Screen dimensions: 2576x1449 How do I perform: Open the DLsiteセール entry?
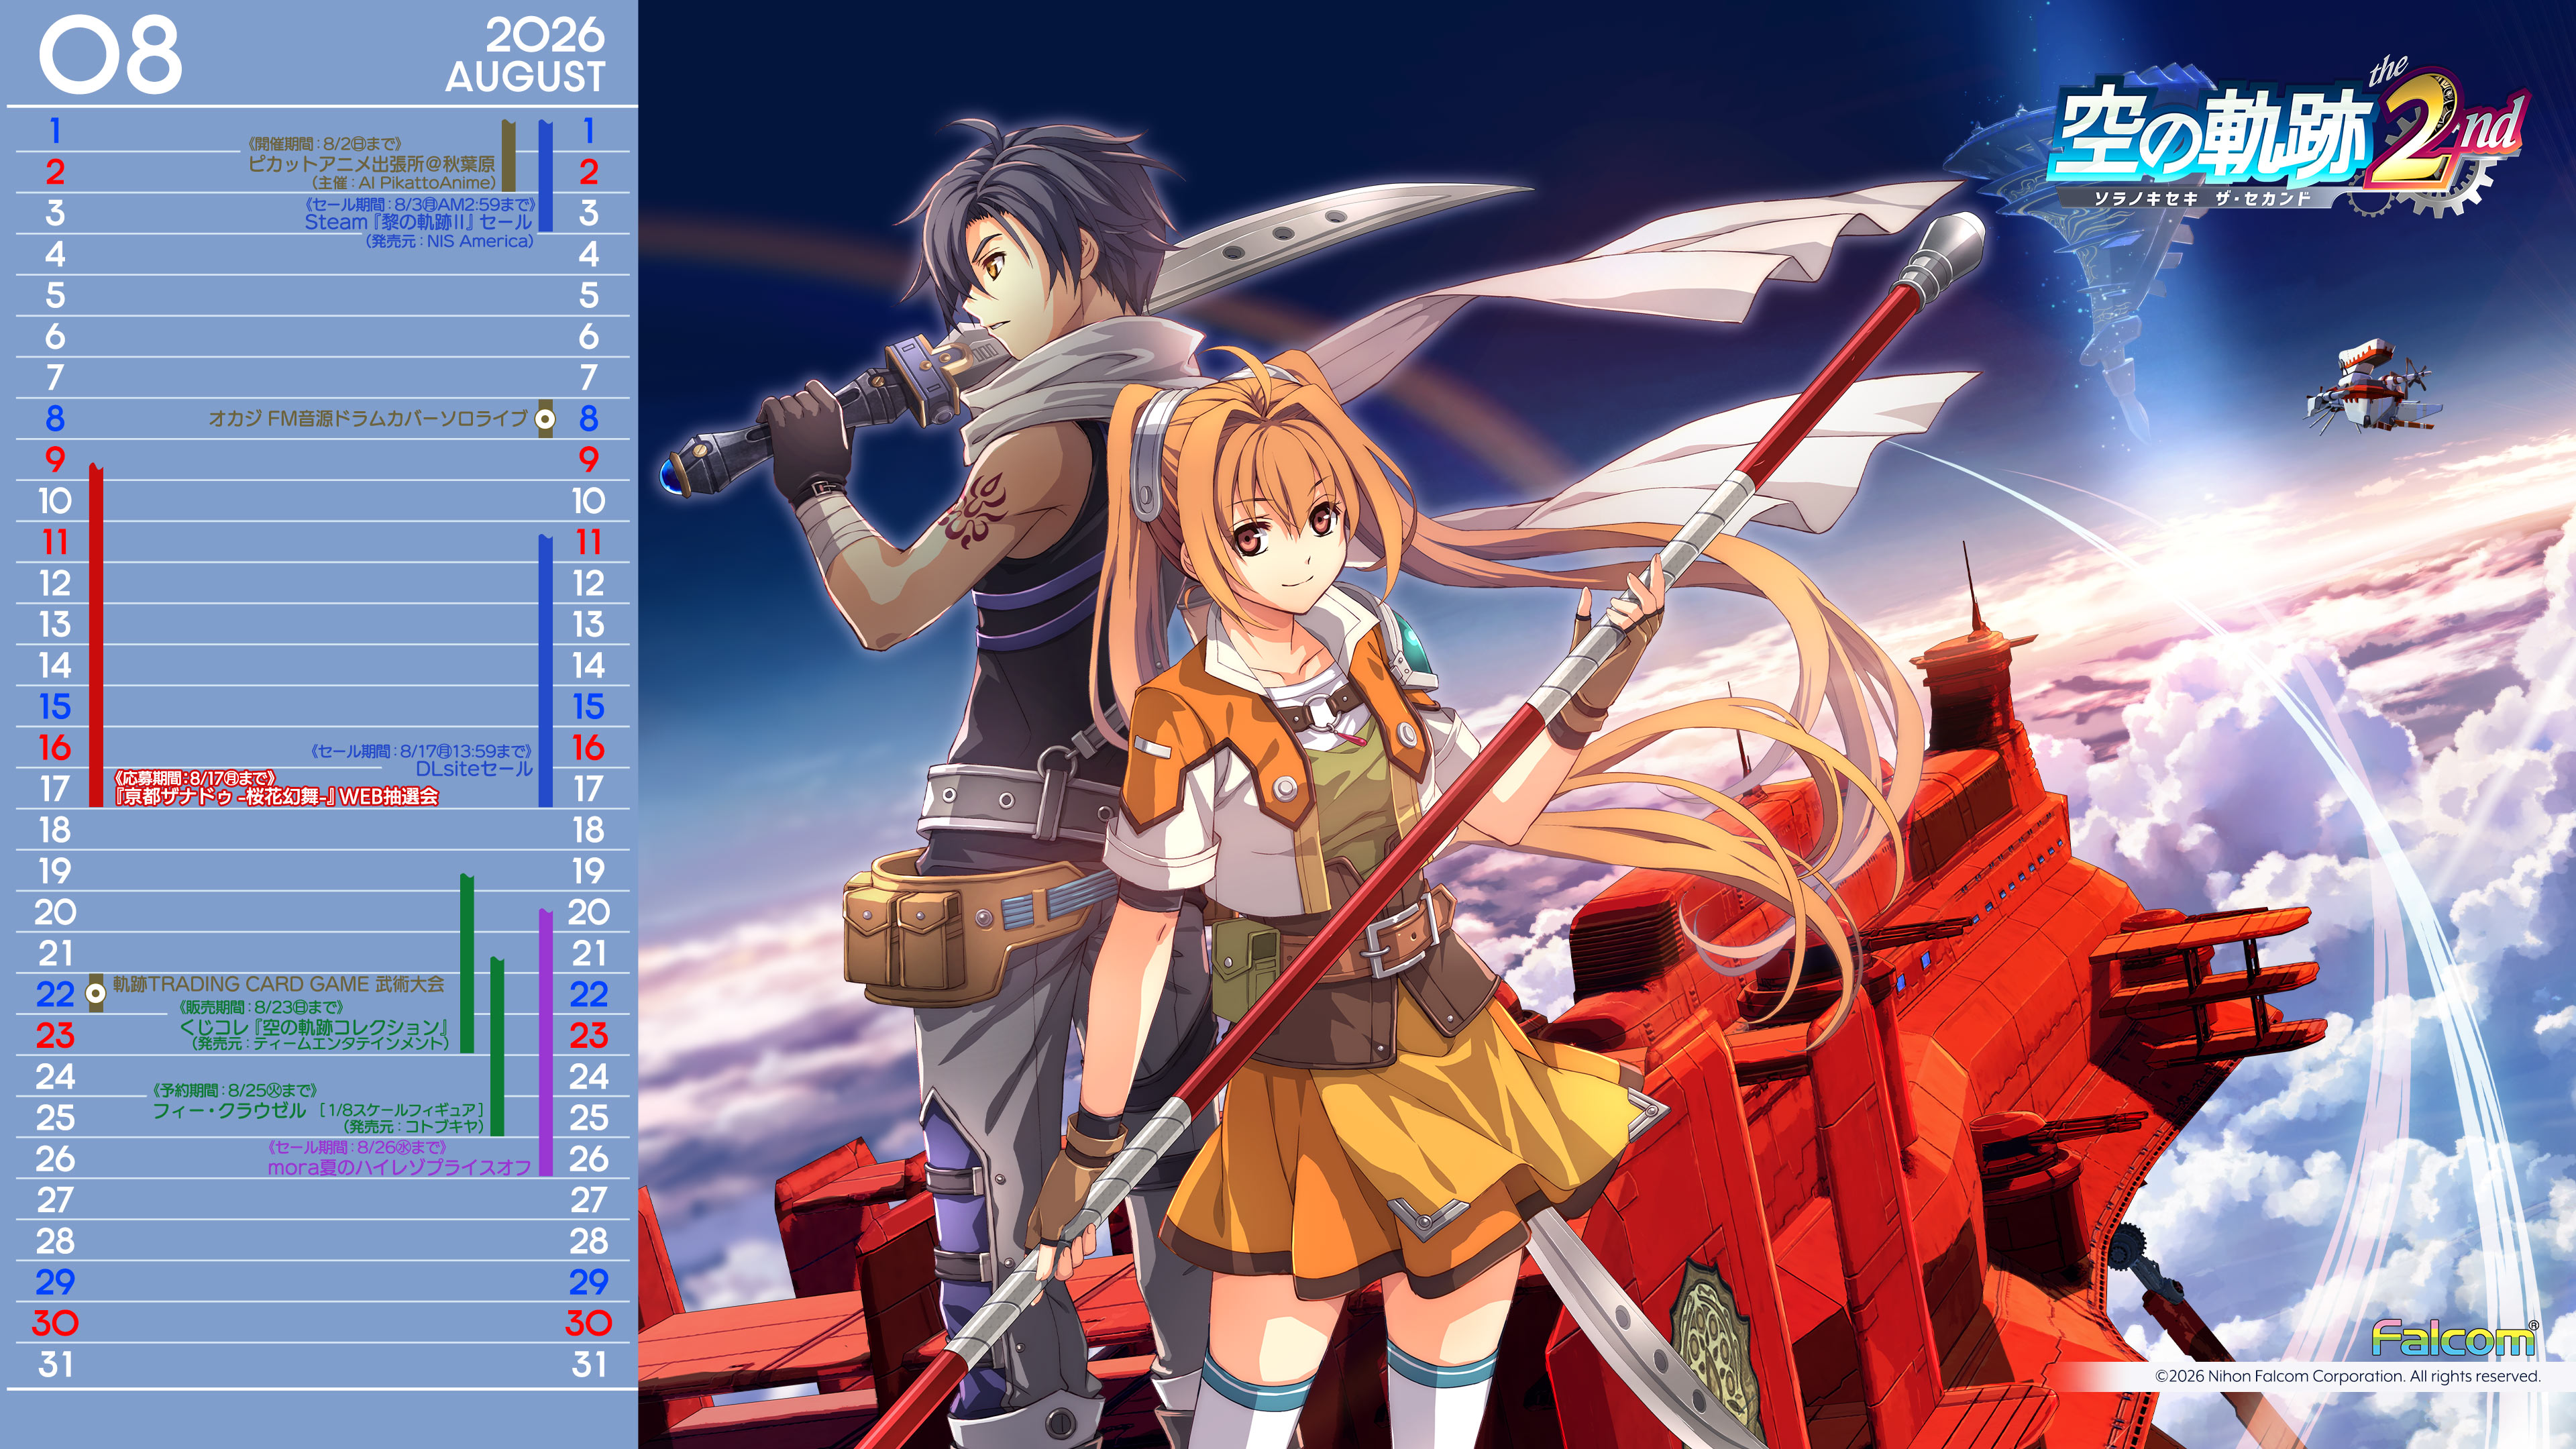(x=474, y=769)
